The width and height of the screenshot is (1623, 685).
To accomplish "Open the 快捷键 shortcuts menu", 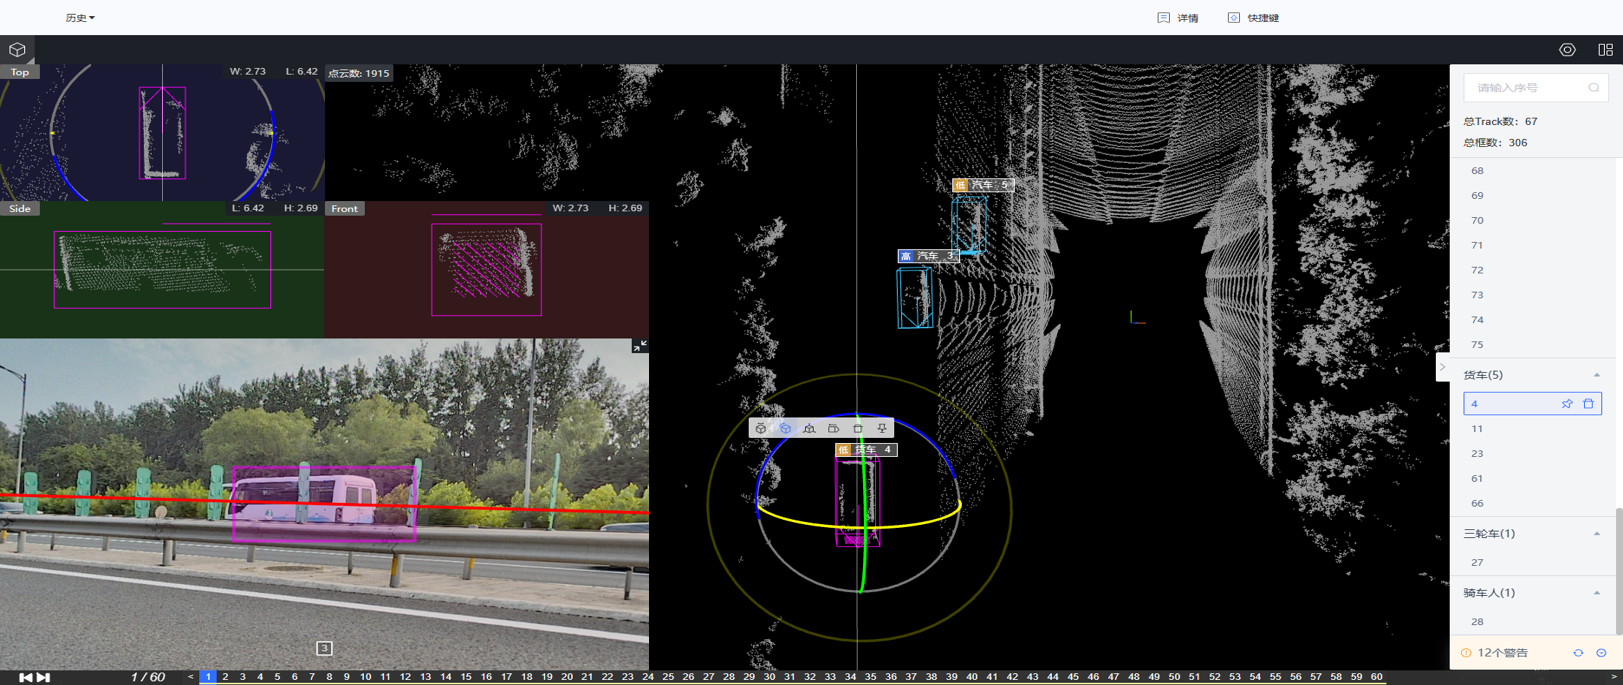I will 1254,18.
